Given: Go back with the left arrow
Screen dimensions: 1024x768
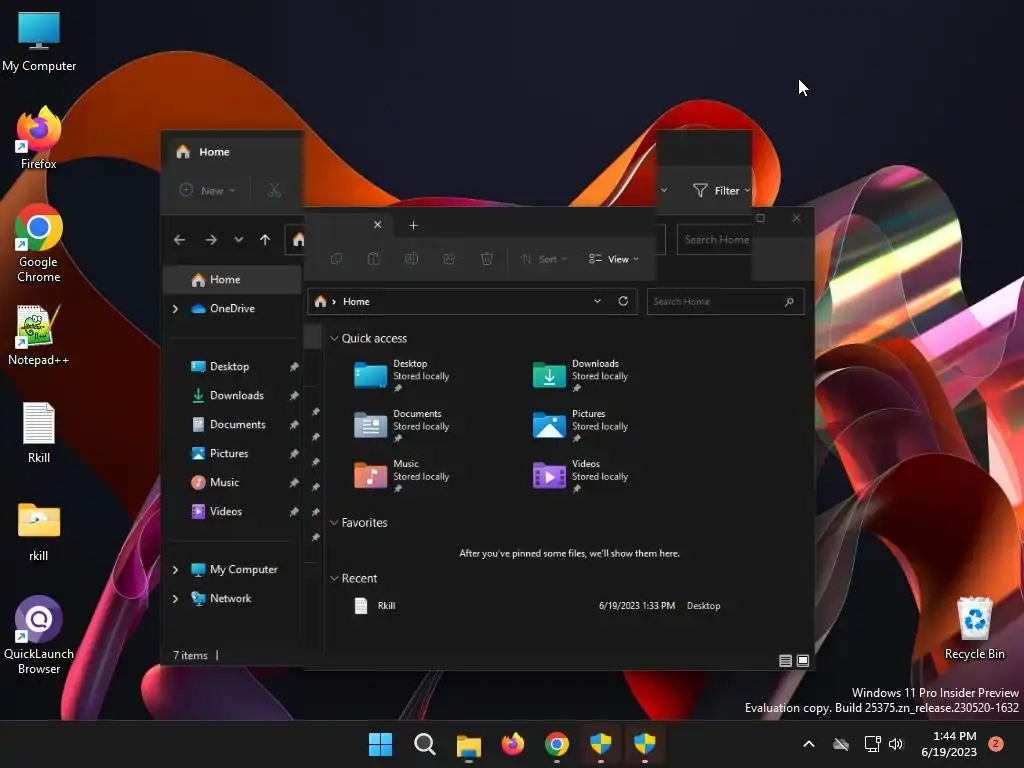Looking at the screenshot, I should pos(180,240).
